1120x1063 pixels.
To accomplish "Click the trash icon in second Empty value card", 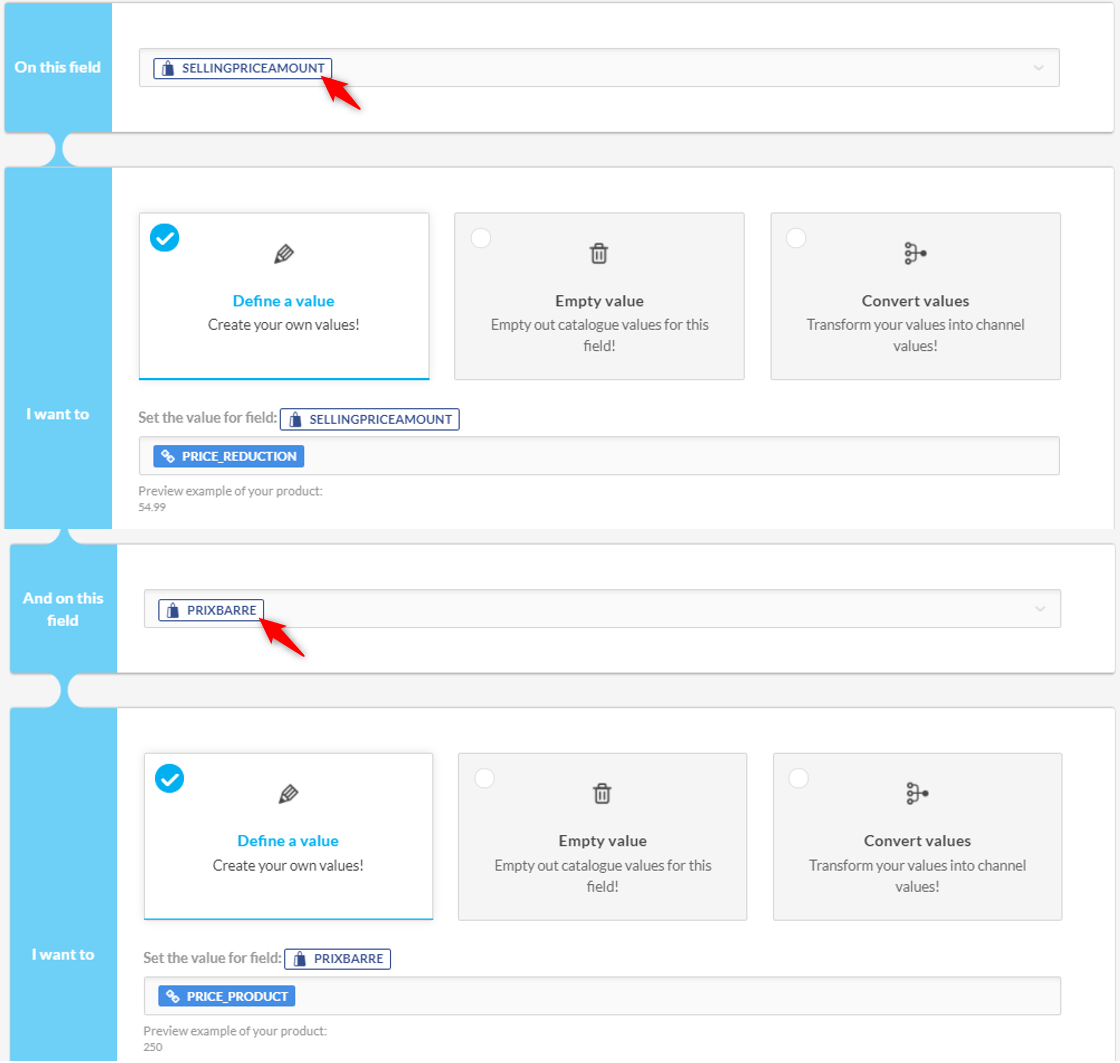I will [602, 794].
